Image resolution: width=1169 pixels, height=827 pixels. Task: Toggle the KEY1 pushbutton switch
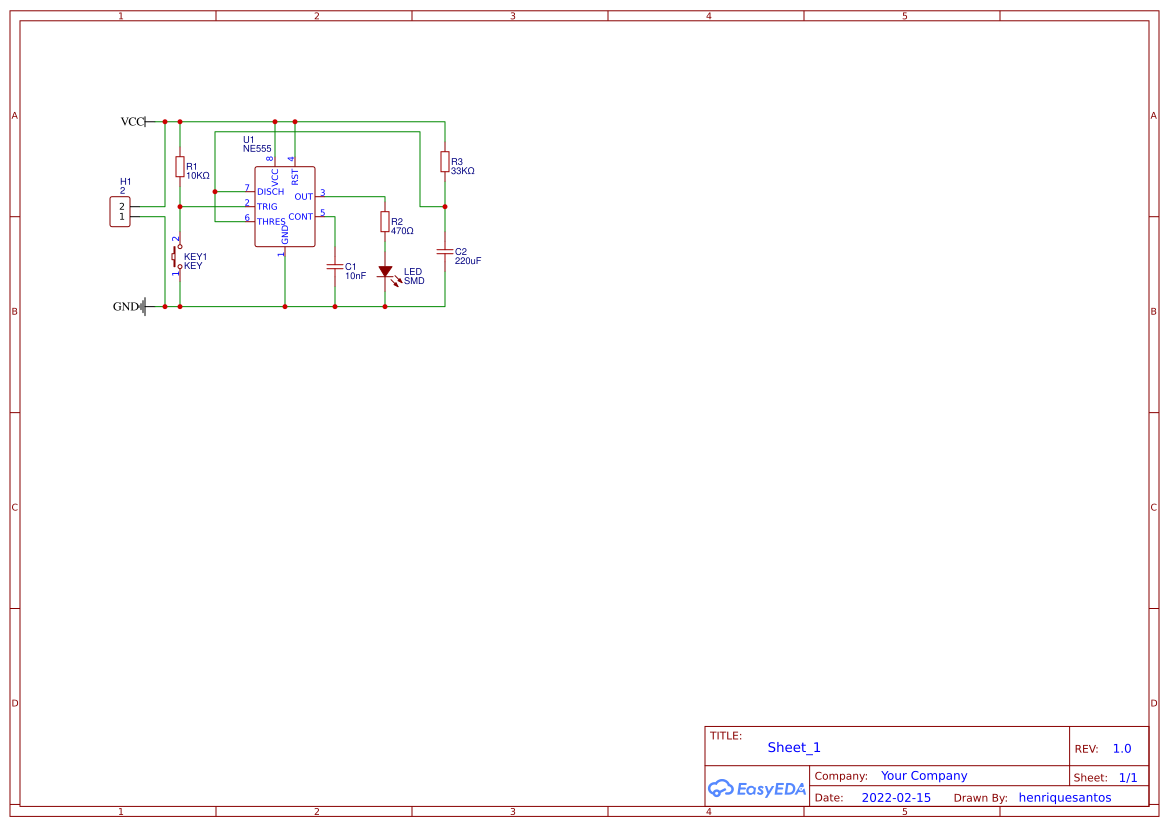(x=175, y=258)
